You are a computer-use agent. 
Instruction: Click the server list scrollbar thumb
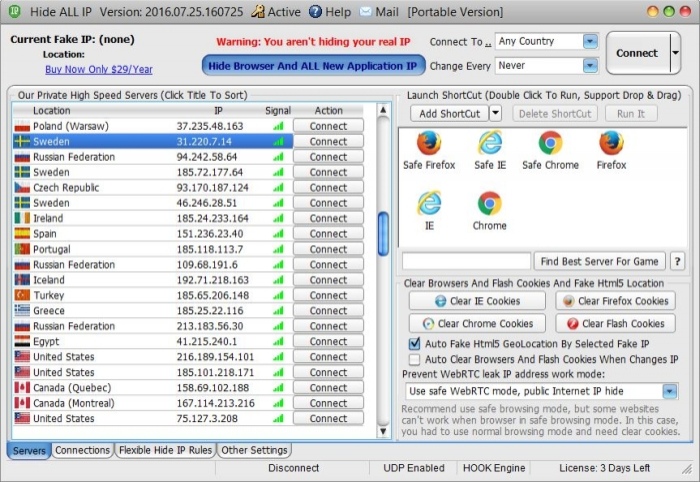pyautogui.click(x=383, y=234)
